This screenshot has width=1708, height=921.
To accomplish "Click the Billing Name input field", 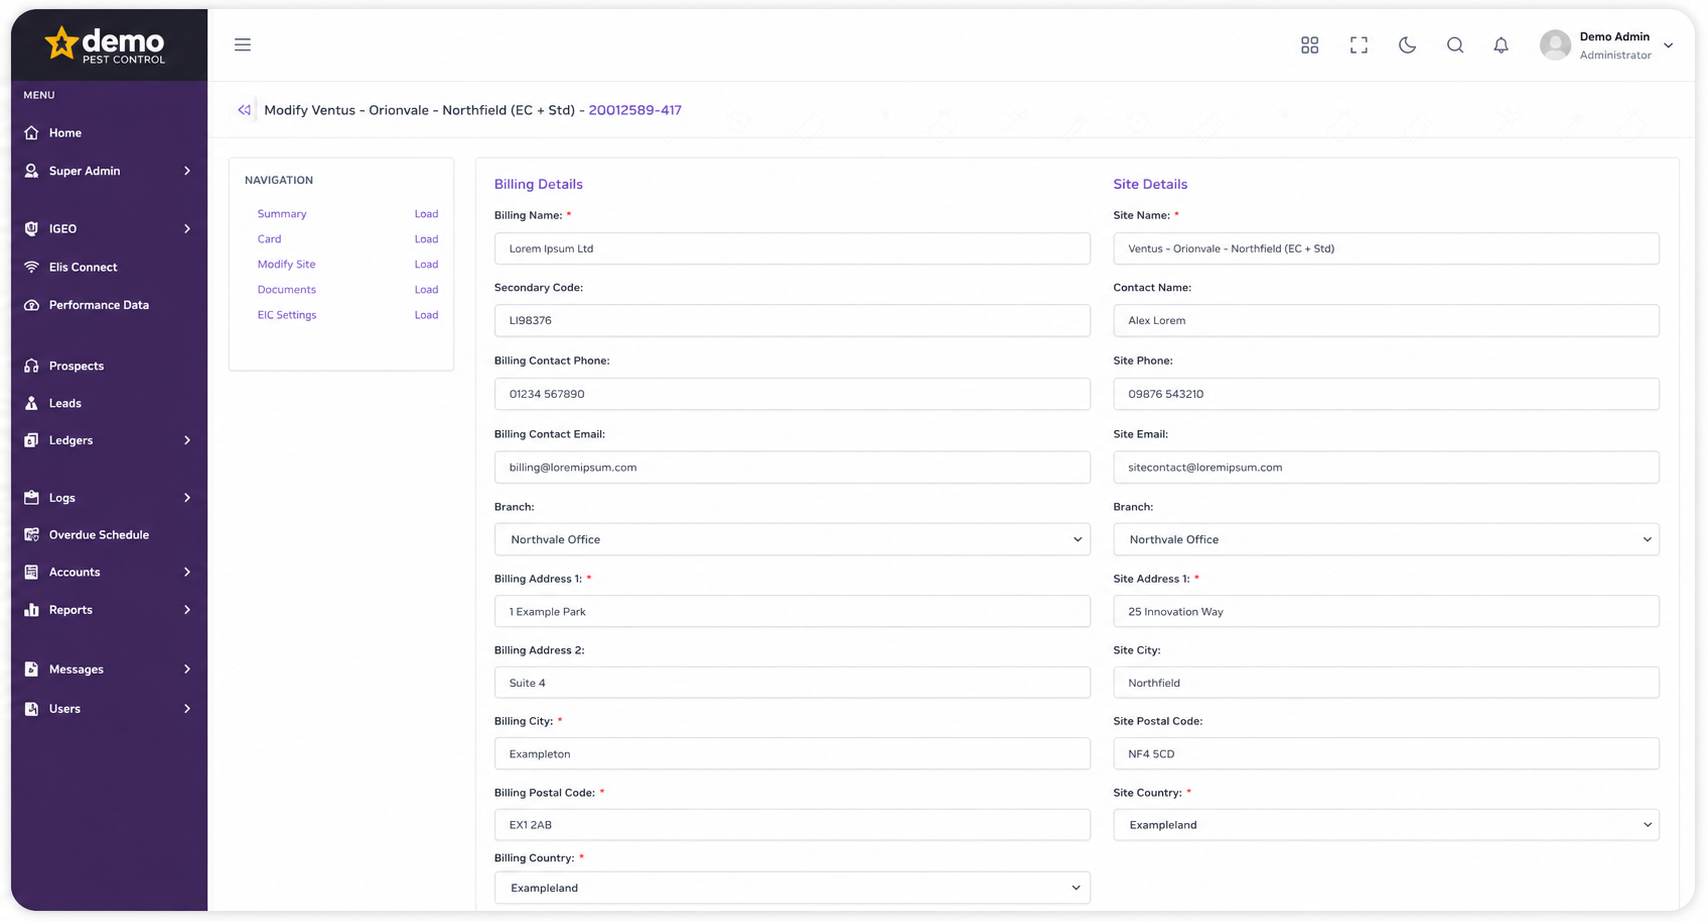I will 792,249.
